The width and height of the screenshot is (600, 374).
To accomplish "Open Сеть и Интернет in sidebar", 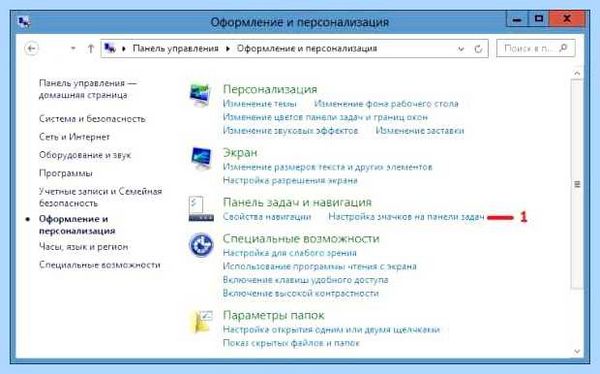I will pos(74,137).
